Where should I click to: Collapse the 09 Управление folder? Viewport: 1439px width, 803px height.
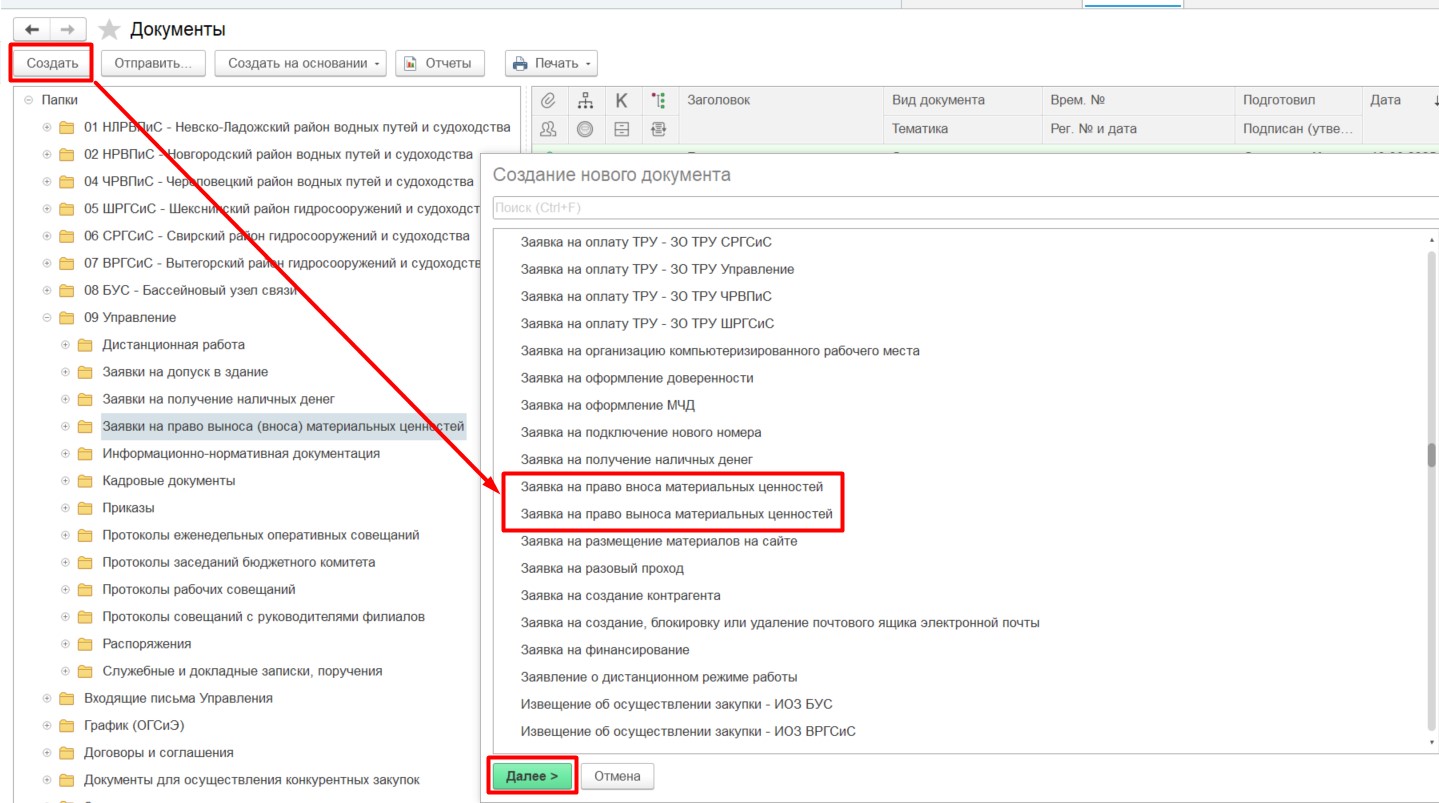47,318
